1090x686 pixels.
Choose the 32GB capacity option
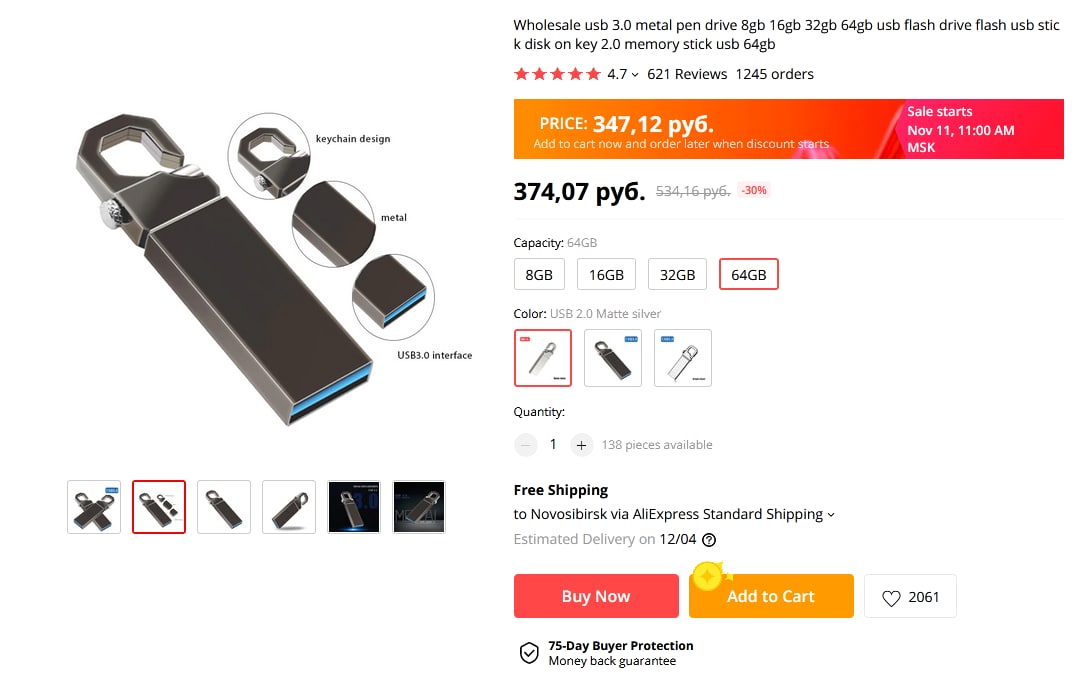pos(677,275)
